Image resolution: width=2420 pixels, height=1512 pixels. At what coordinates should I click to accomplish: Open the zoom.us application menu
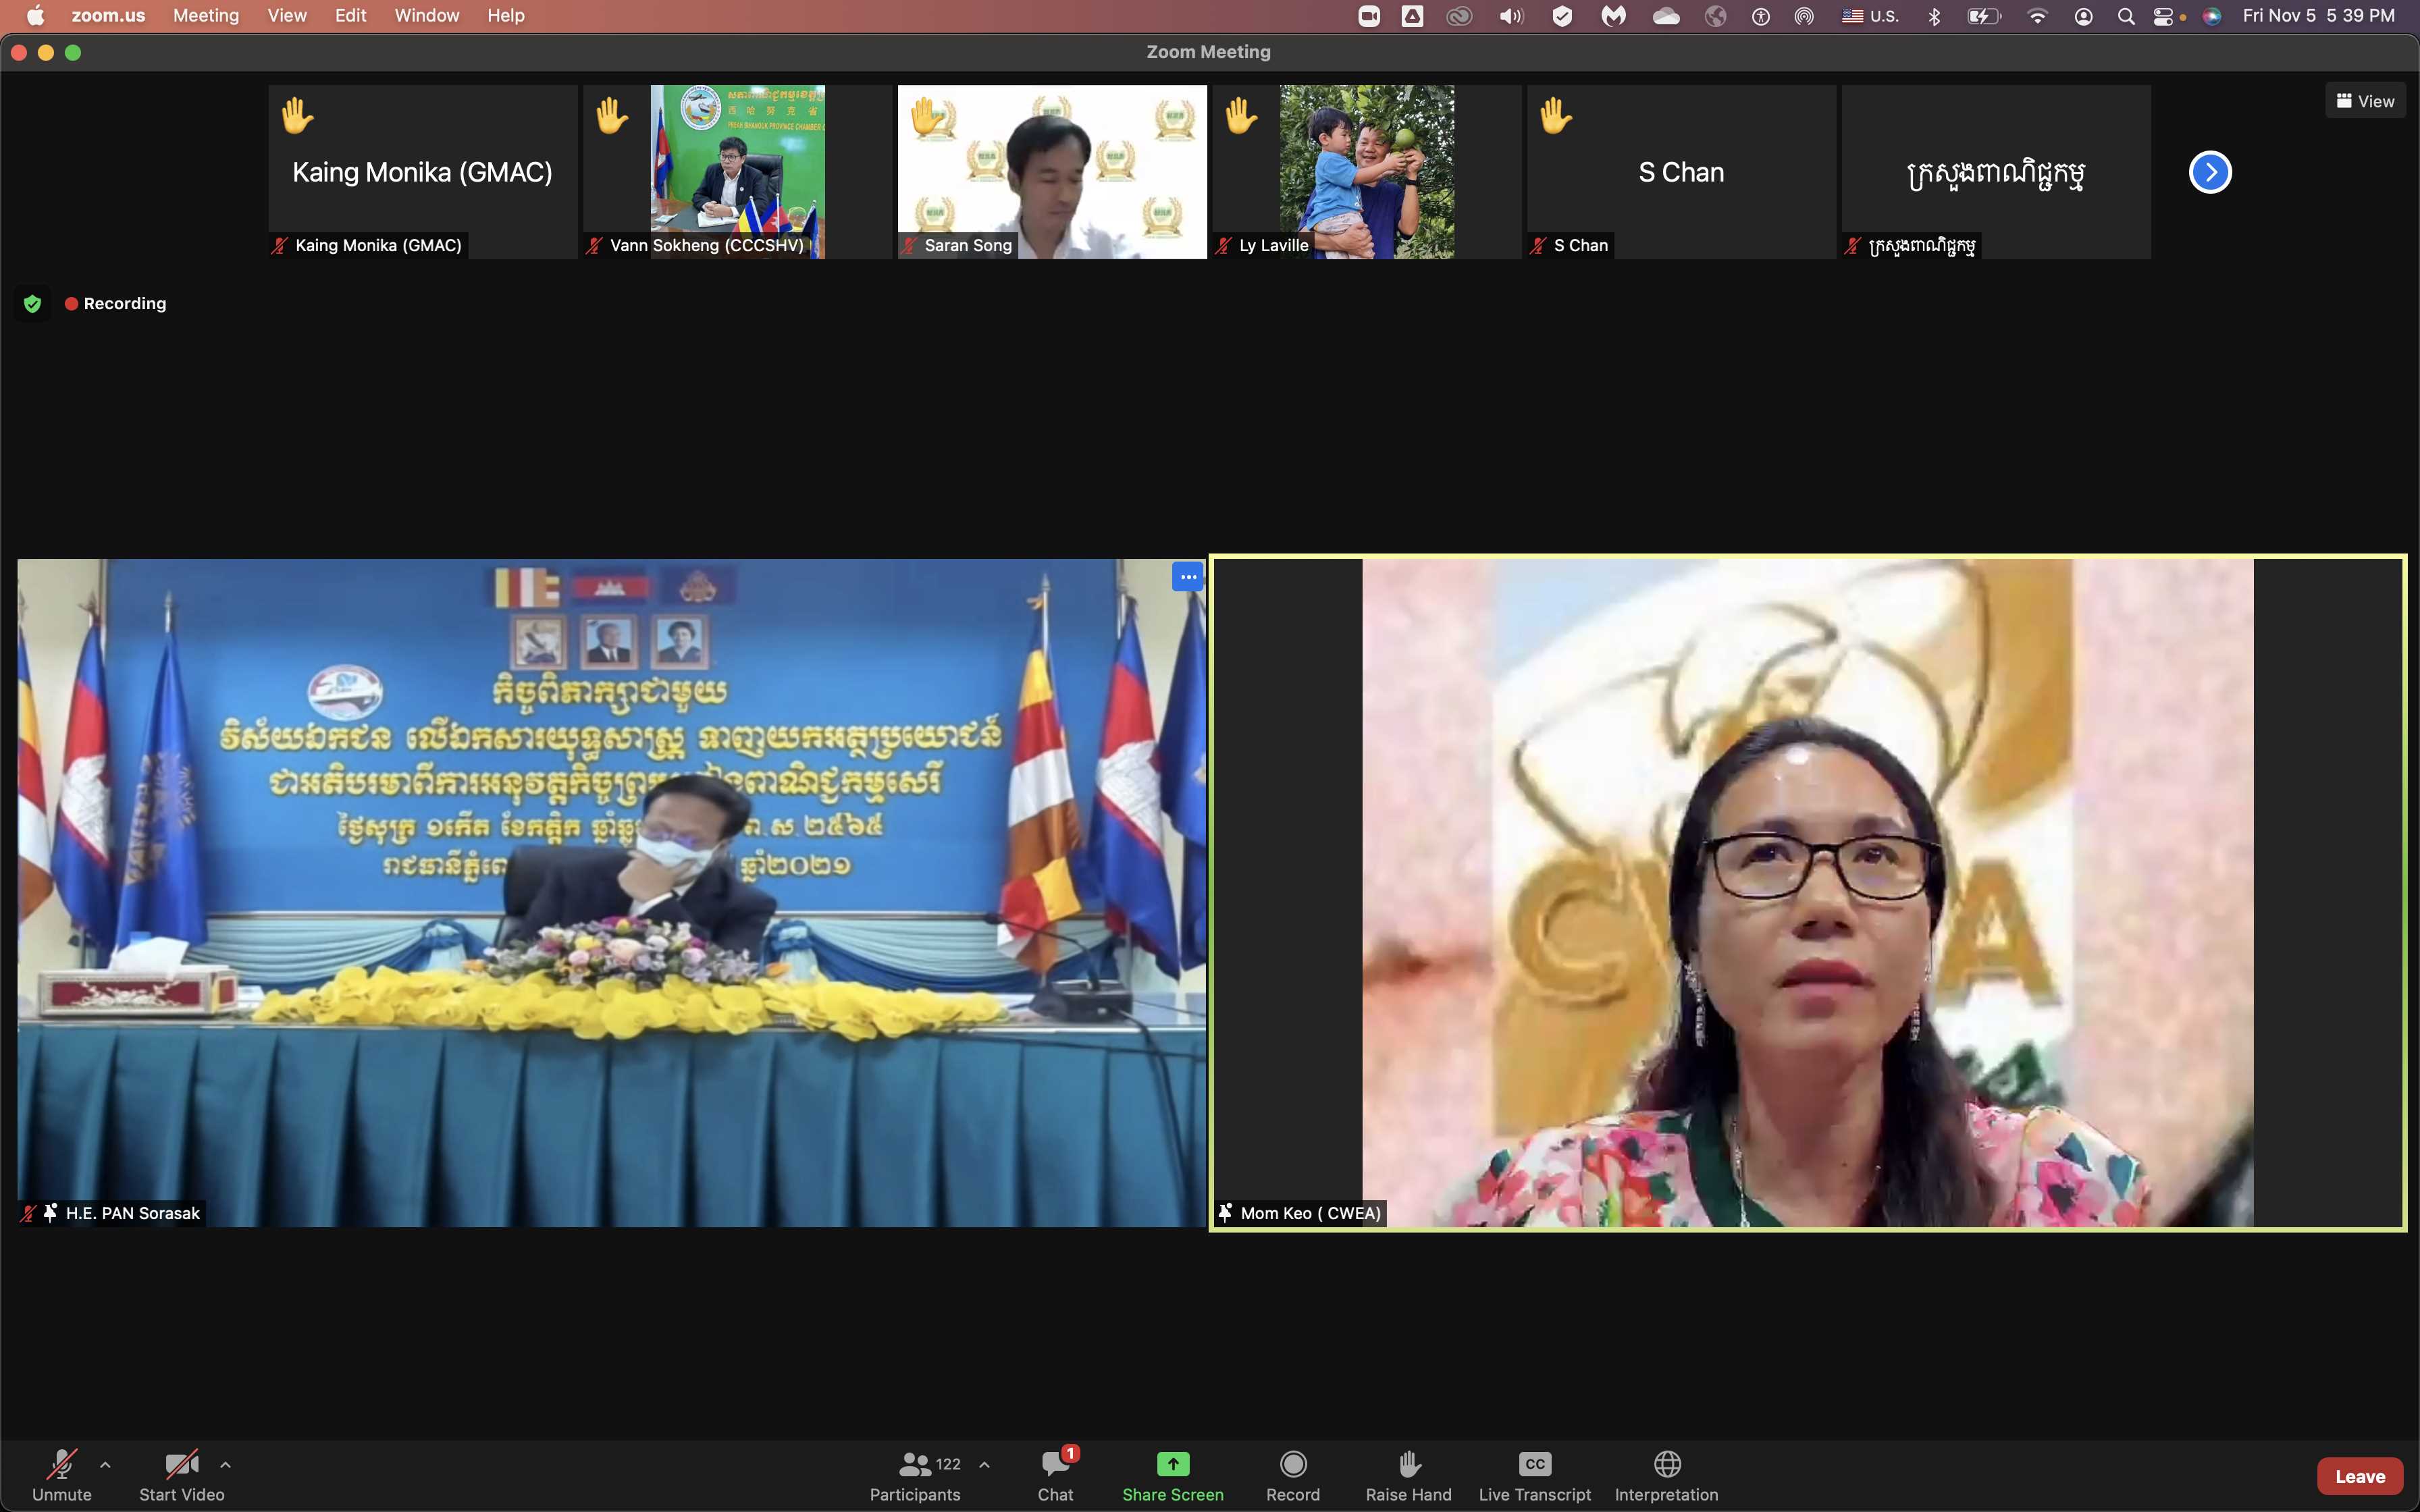[x=108, y=15]
